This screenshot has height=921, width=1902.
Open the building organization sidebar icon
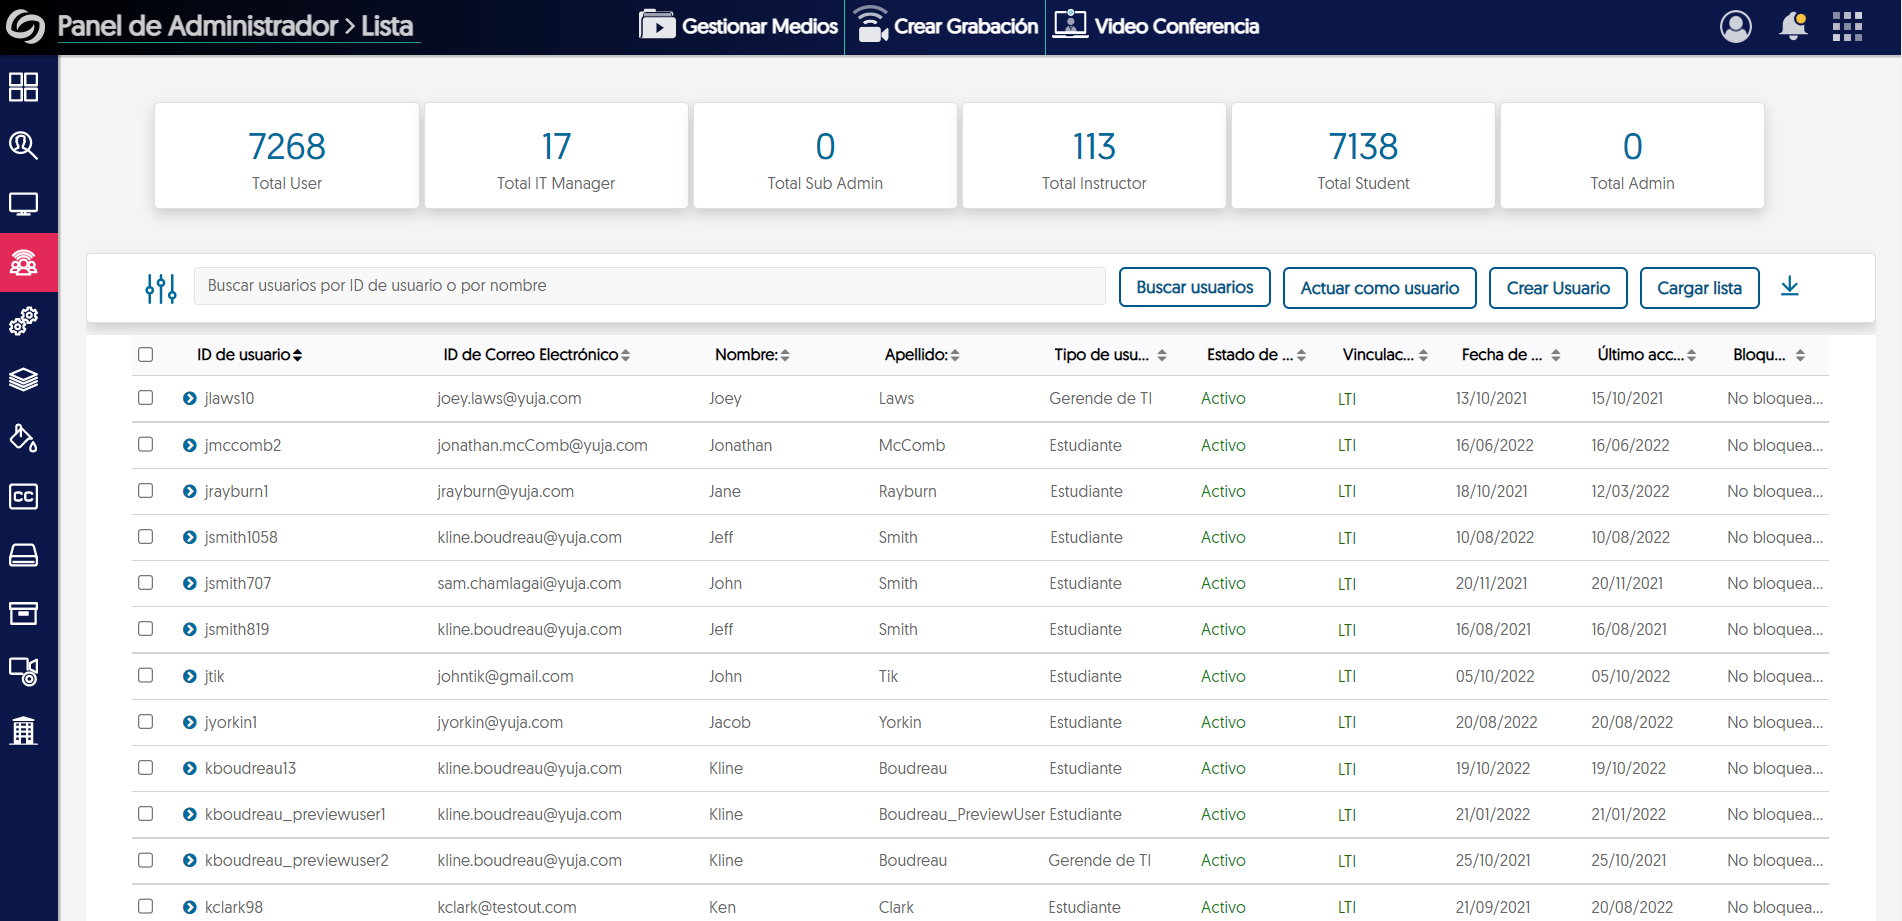[24, 730]
